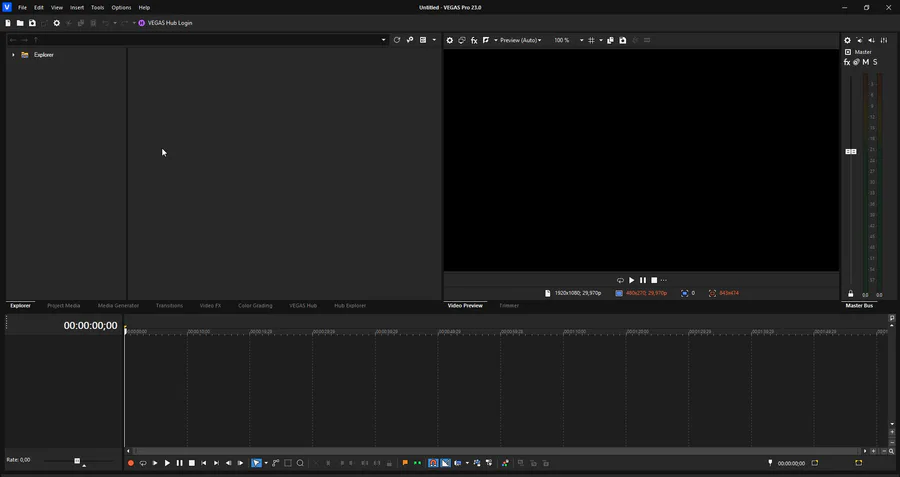Open the 100 % zoom dropdown
The image size is (900, 477).
tap(581, 40)
